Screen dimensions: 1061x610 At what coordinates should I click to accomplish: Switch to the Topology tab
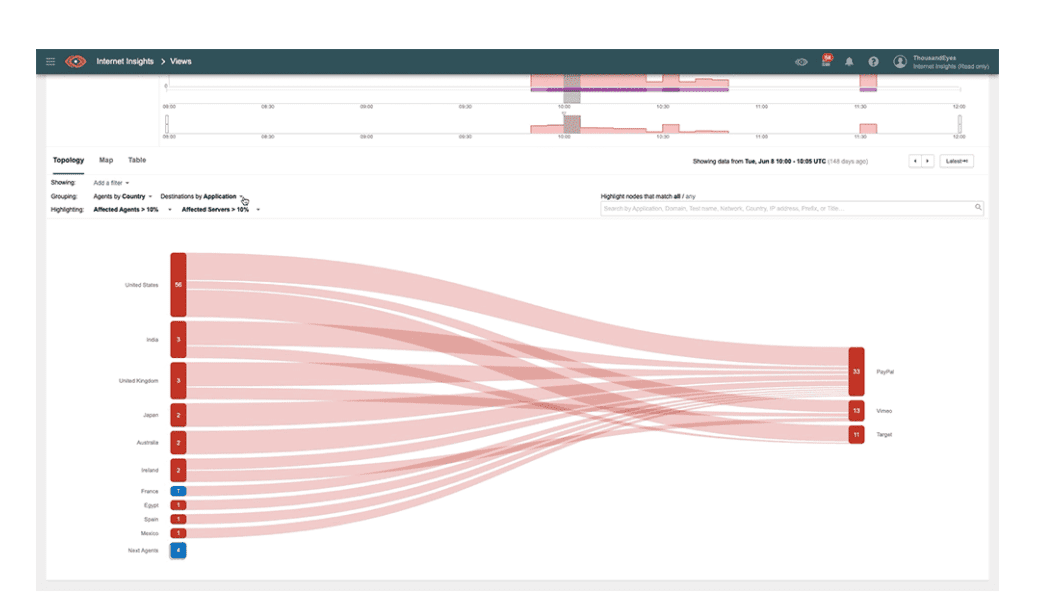click(68, 160)
